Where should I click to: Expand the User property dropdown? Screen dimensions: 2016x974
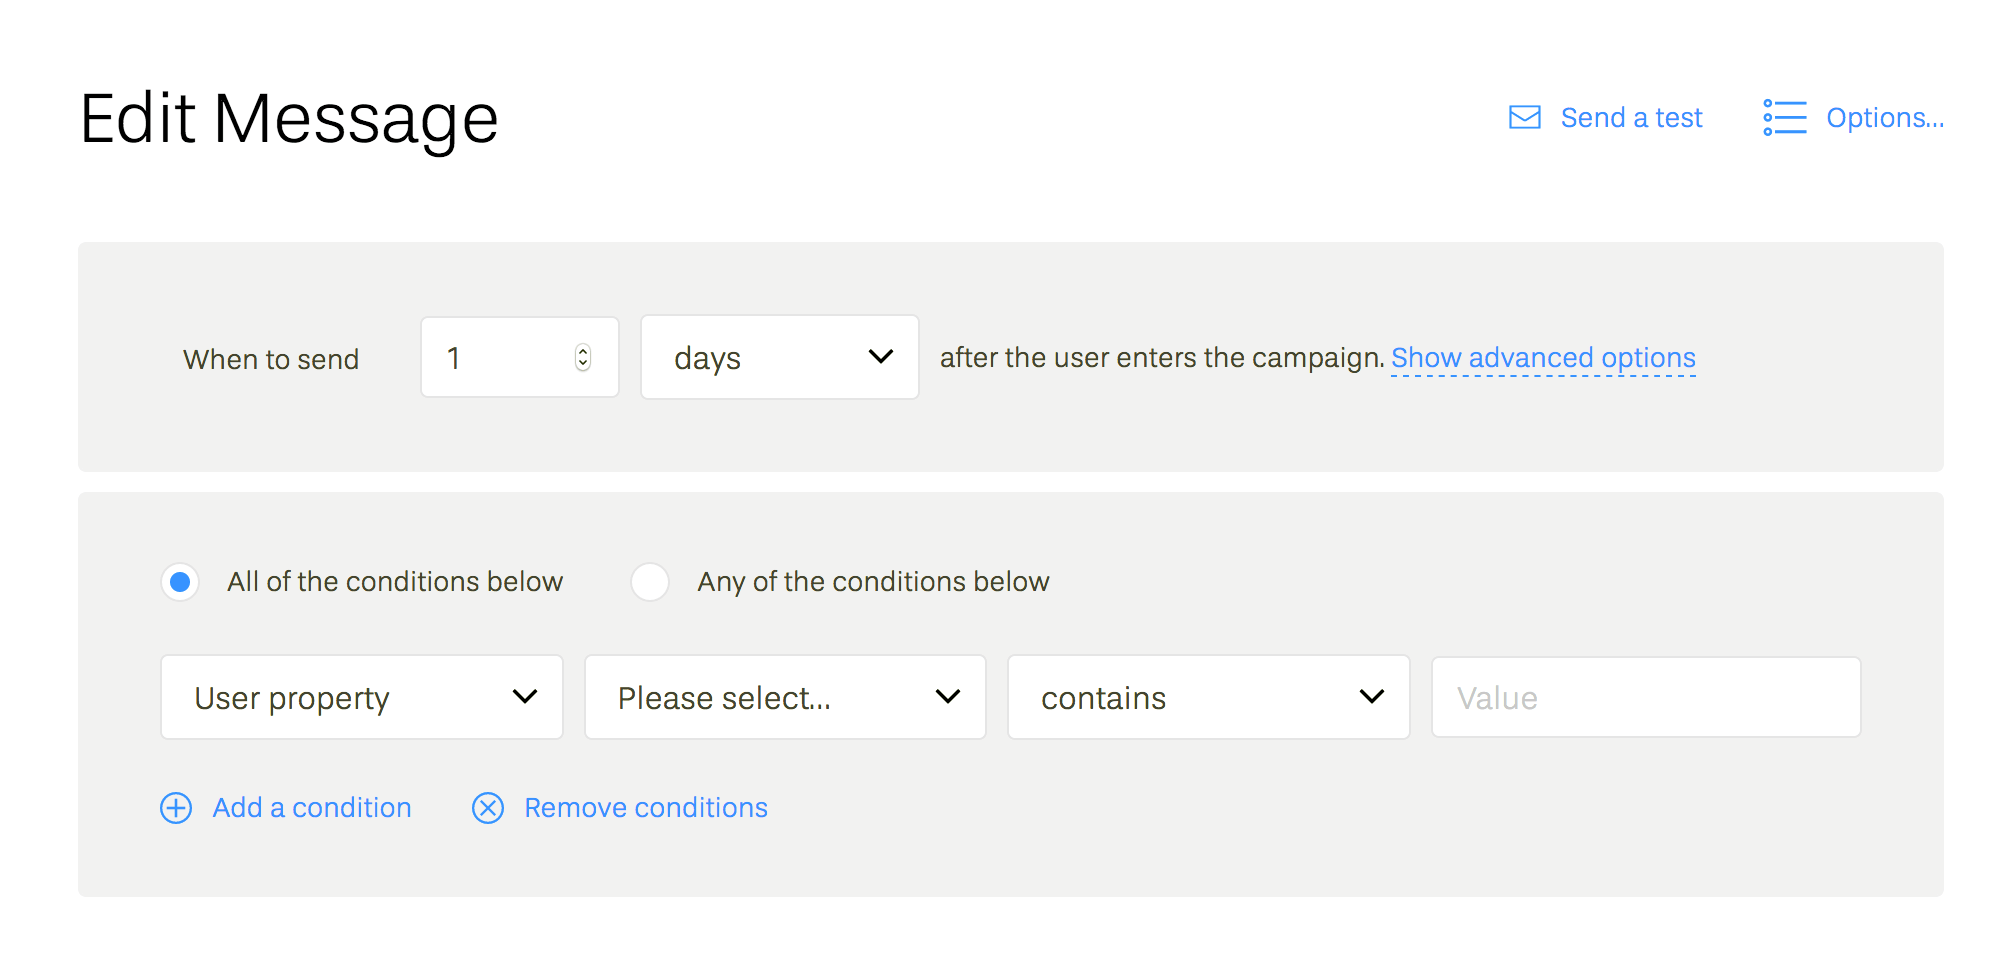point(361,698)
